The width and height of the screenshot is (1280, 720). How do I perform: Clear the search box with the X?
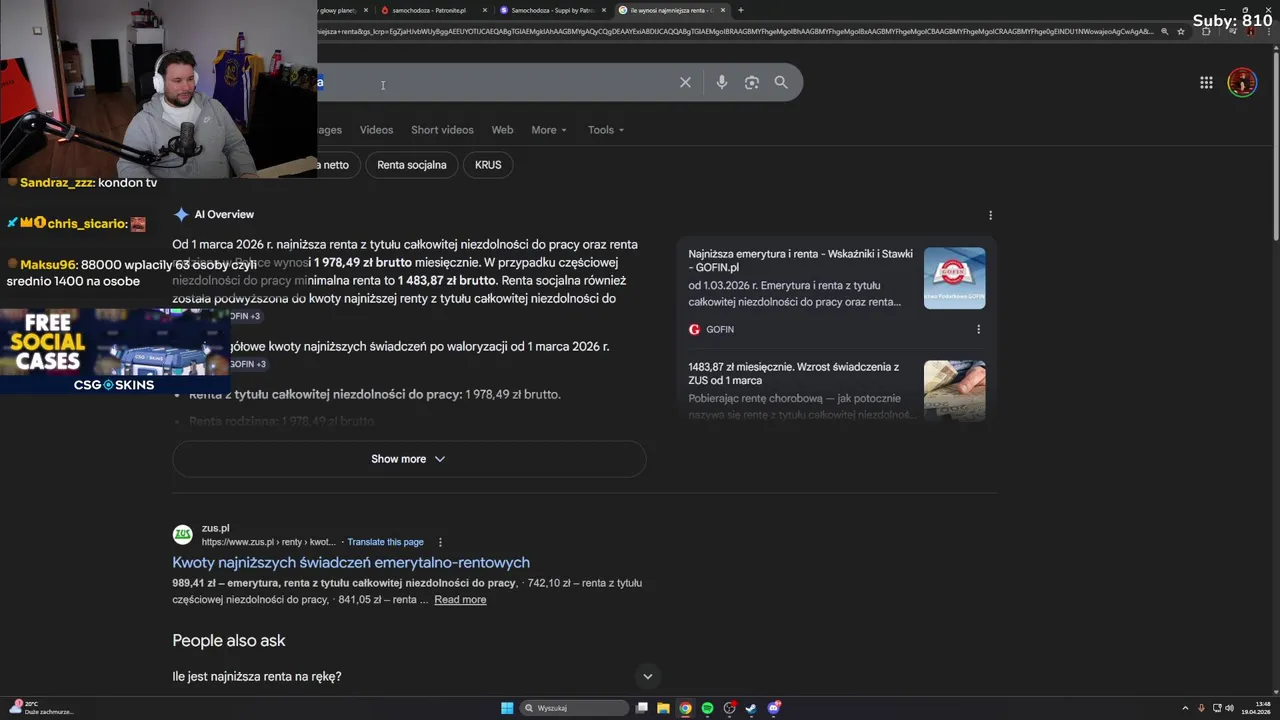click(x=685, y=83)
